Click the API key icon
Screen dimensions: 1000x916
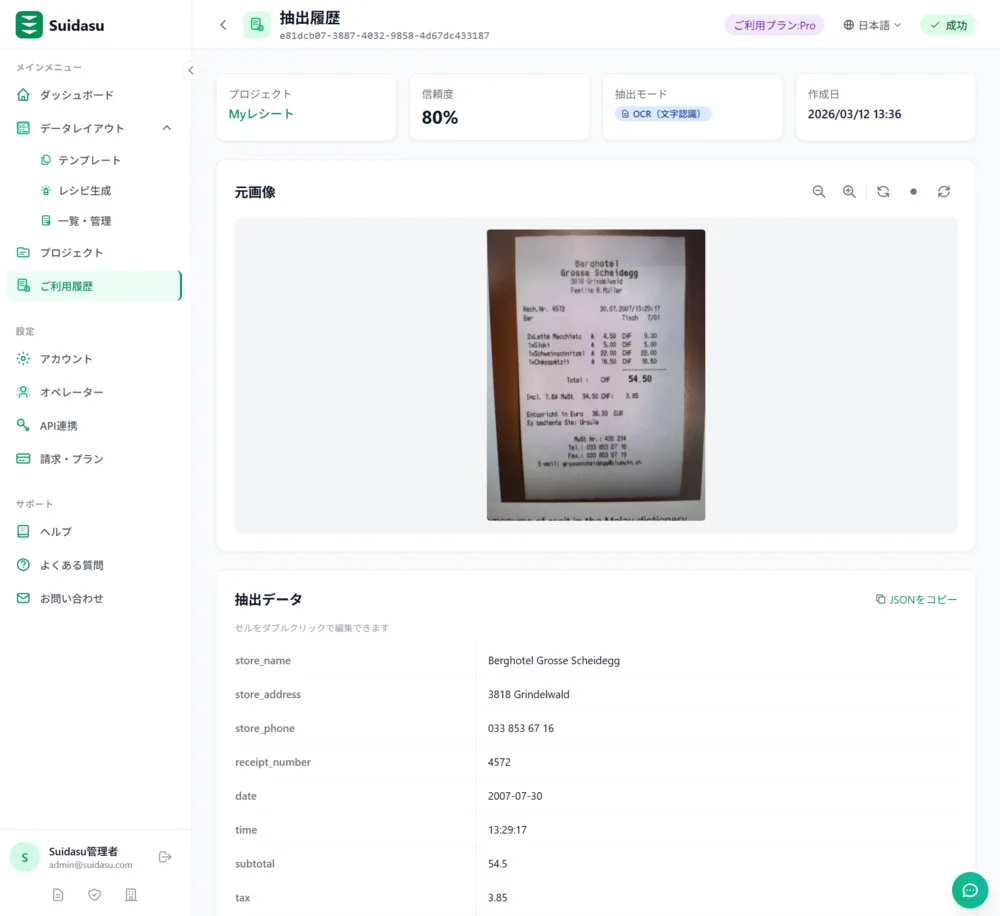point(23,425)
